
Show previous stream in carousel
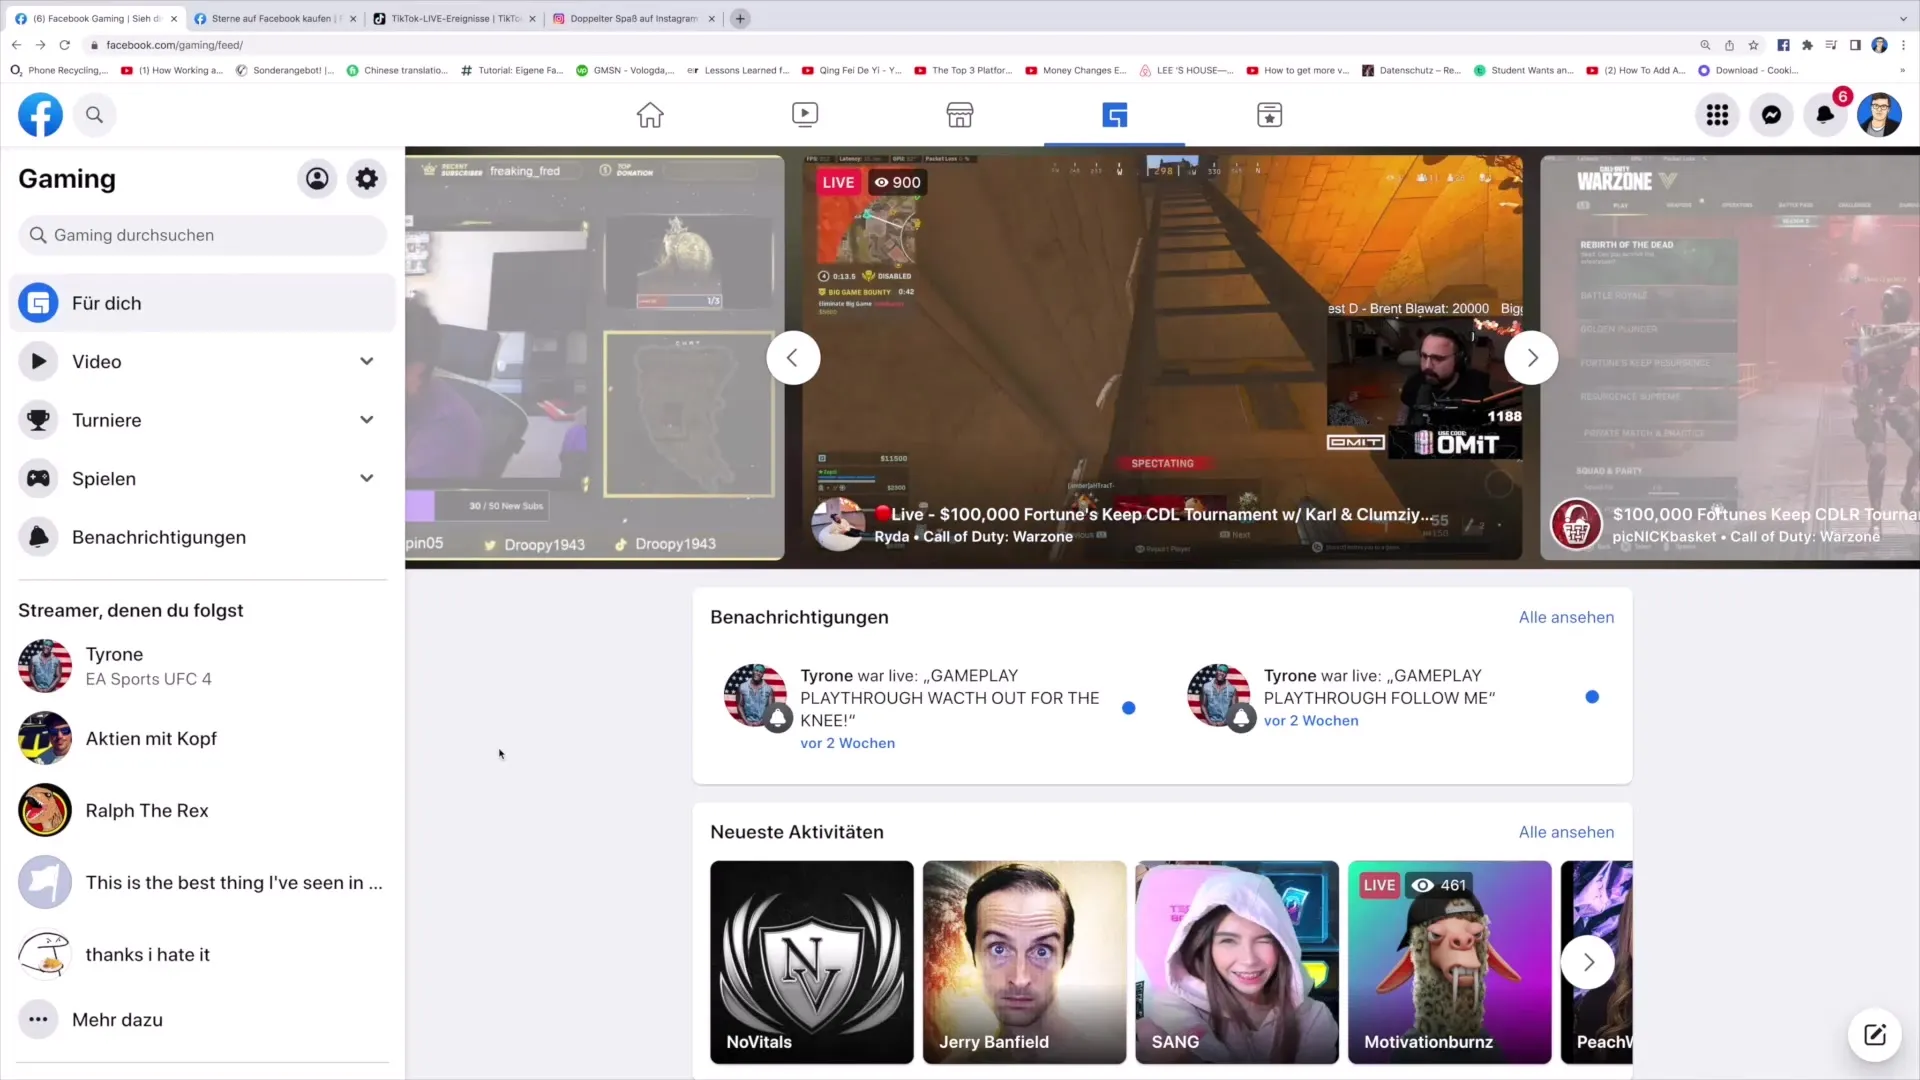click(793, 358)
